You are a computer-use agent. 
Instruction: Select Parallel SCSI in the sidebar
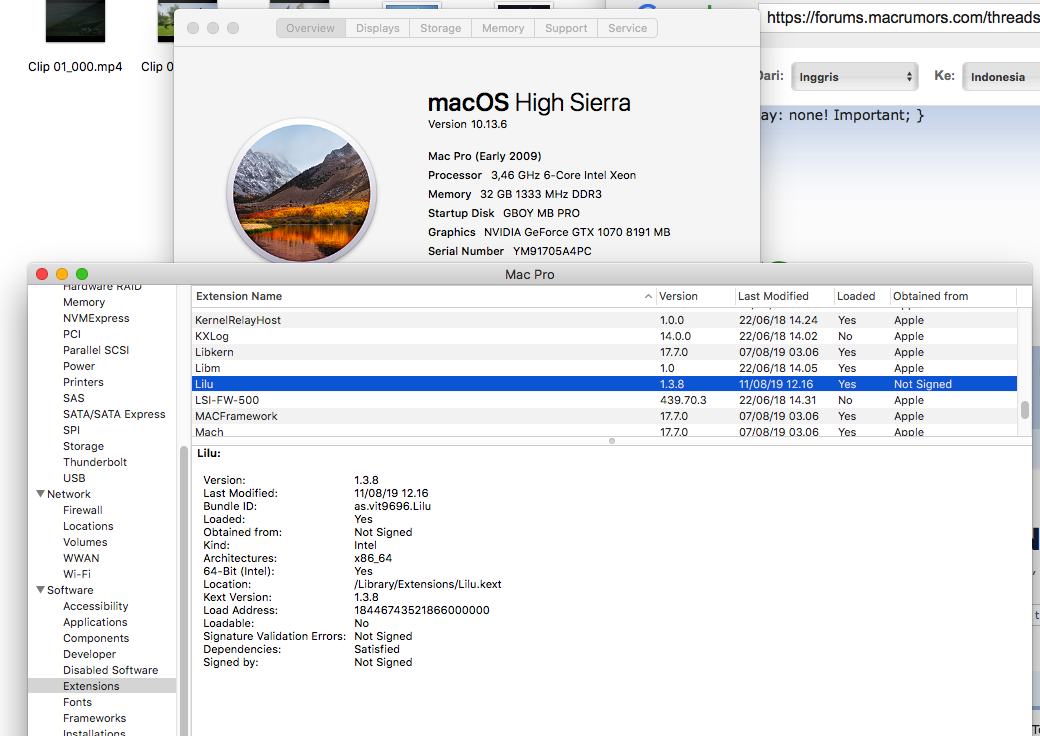(96, 350)
